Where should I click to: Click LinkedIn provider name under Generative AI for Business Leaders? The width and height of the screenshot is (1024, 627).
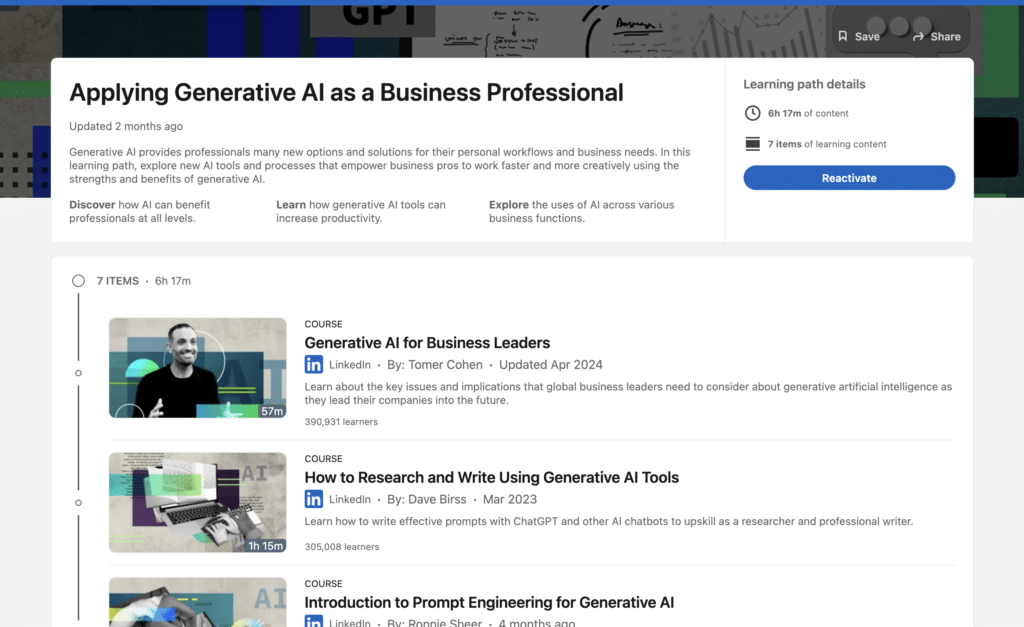tap(349, 364)
